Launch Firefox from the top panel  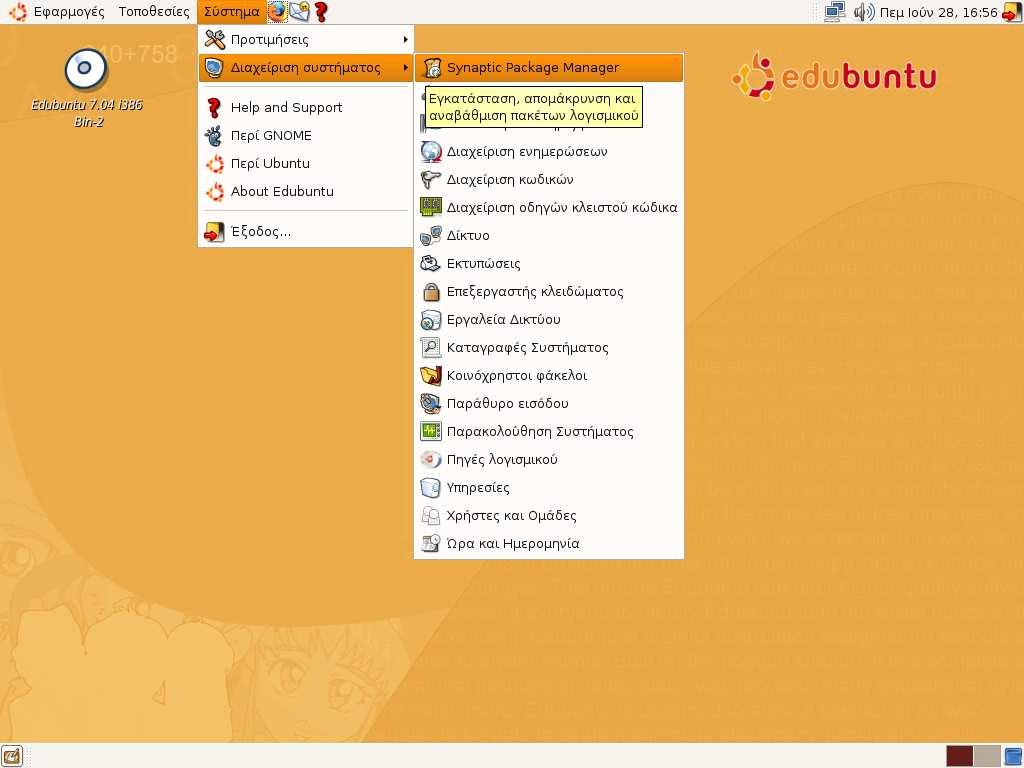pos(278,12)
